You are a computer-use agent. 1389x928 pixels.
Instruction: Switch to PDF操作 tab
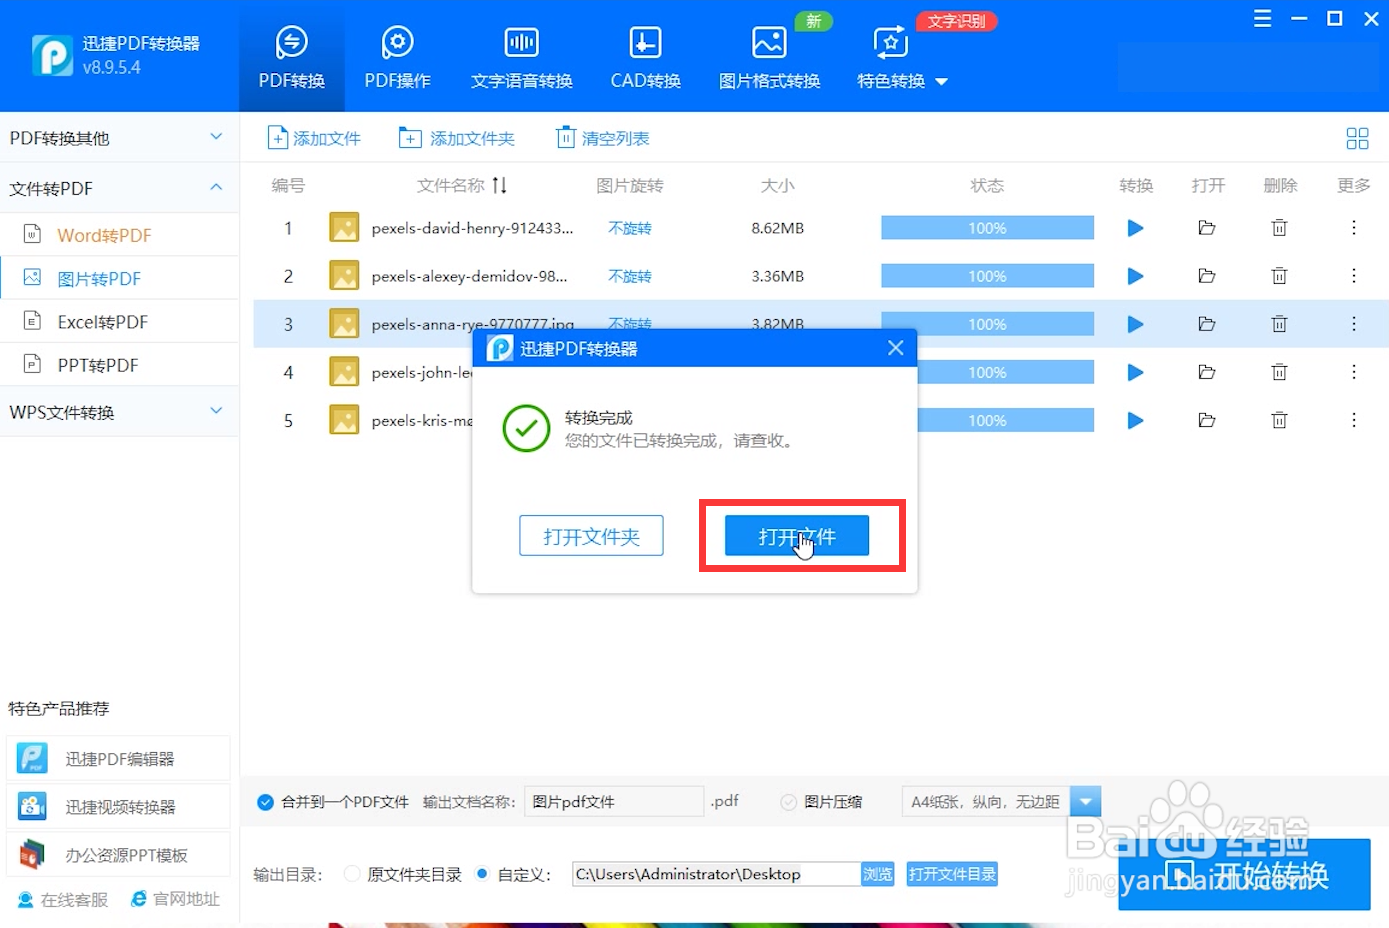[x=397, y=58]
